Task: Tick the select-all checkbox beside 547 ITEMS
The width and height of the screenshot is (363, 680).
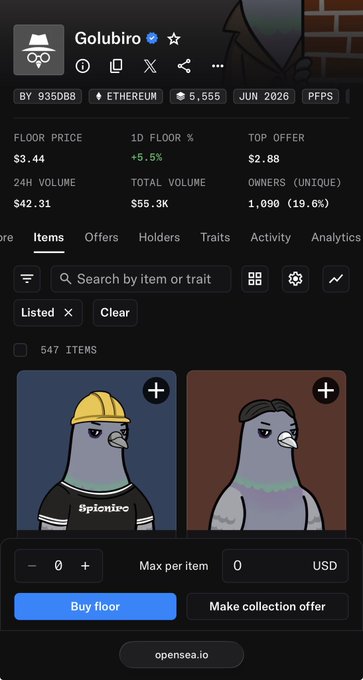Action: (20, 350)
